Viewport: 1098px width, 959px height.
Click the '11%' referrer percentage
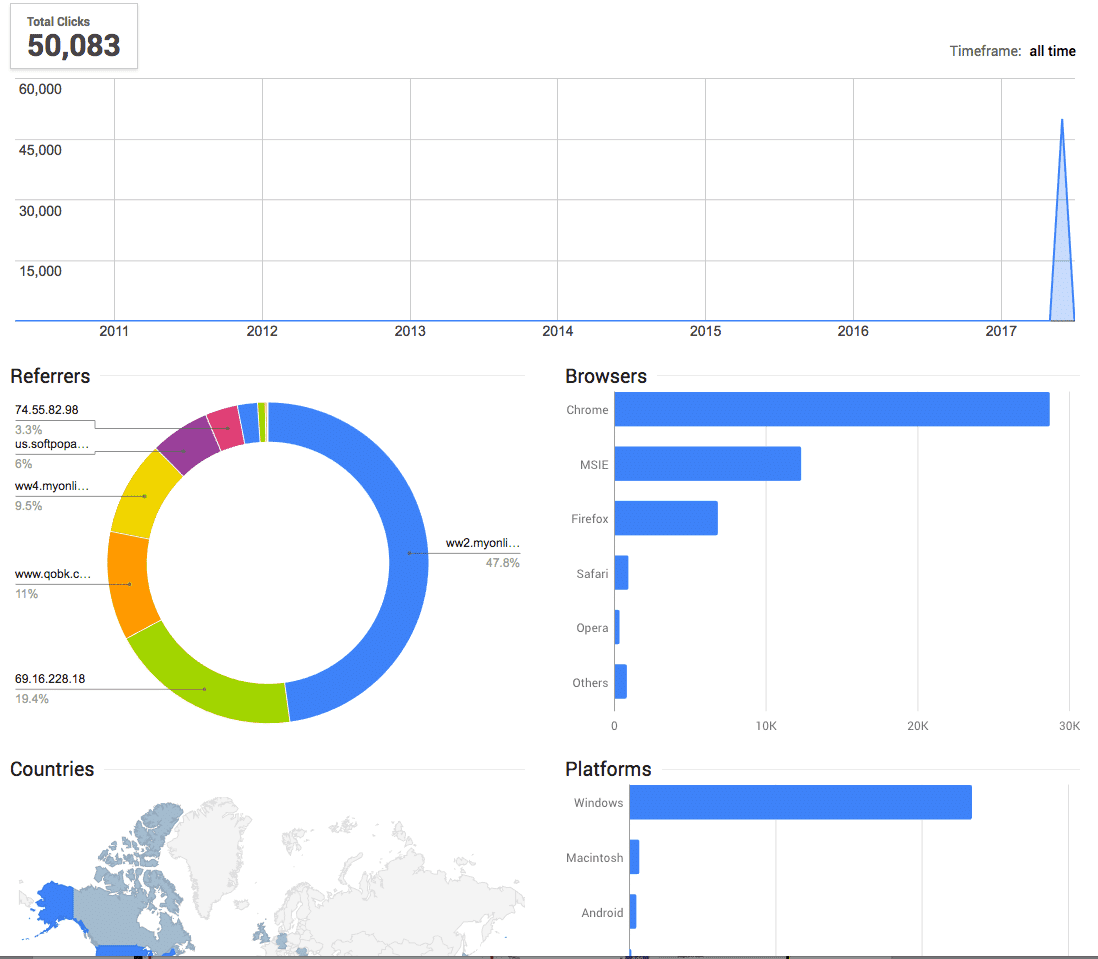(x=27, y=594)
